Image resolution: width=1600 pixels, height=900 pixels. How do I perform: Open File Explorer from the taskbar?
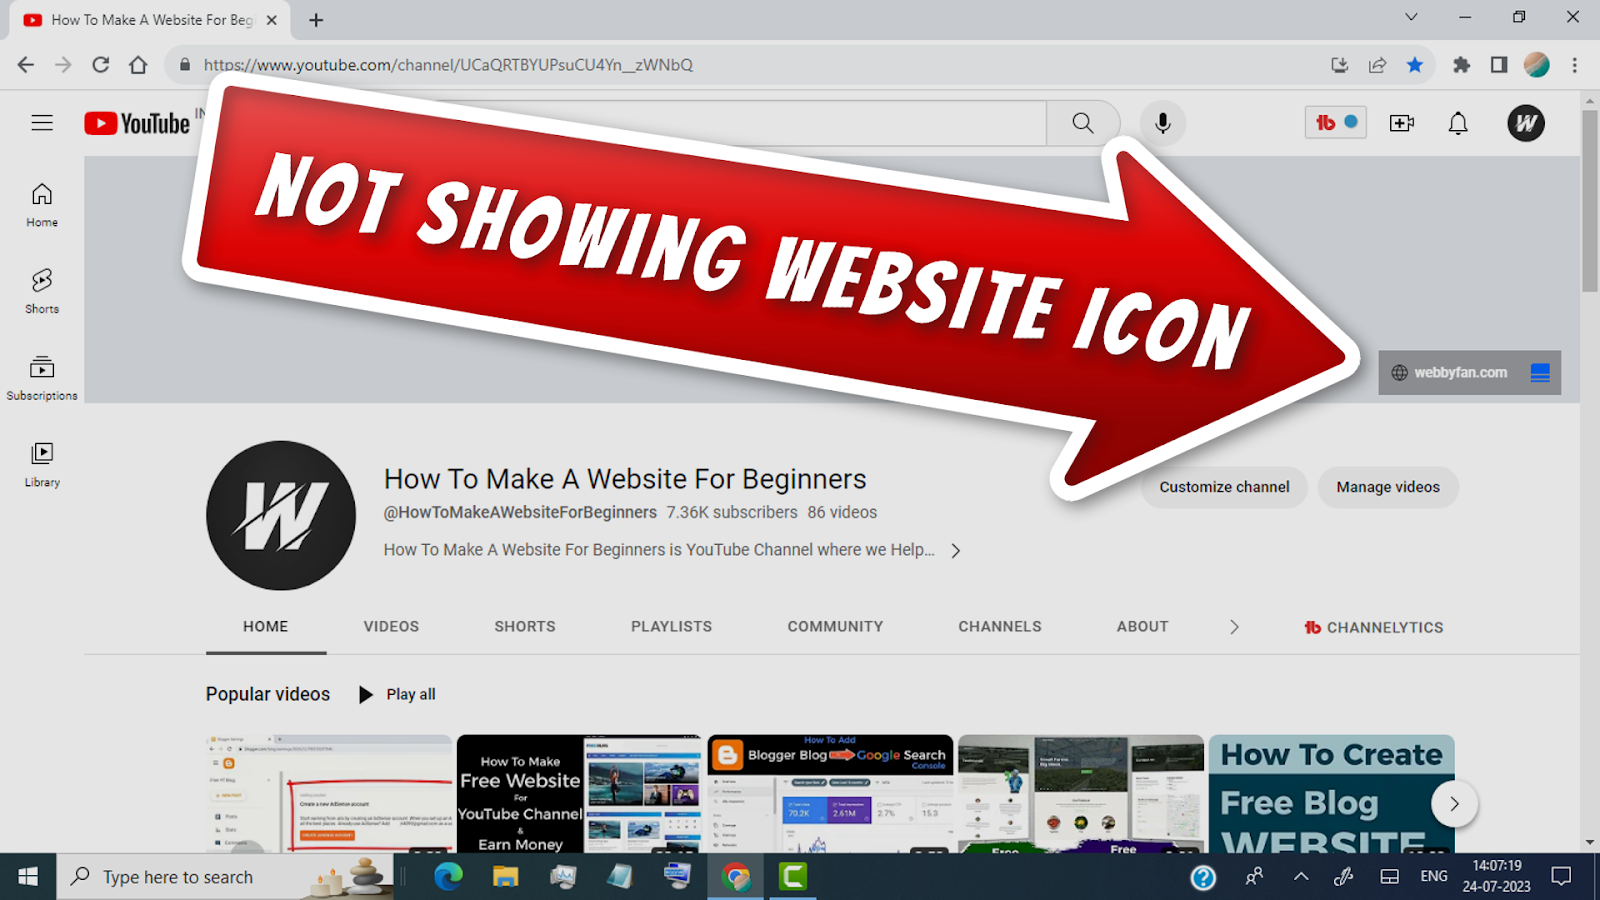(x=505, y=877)
